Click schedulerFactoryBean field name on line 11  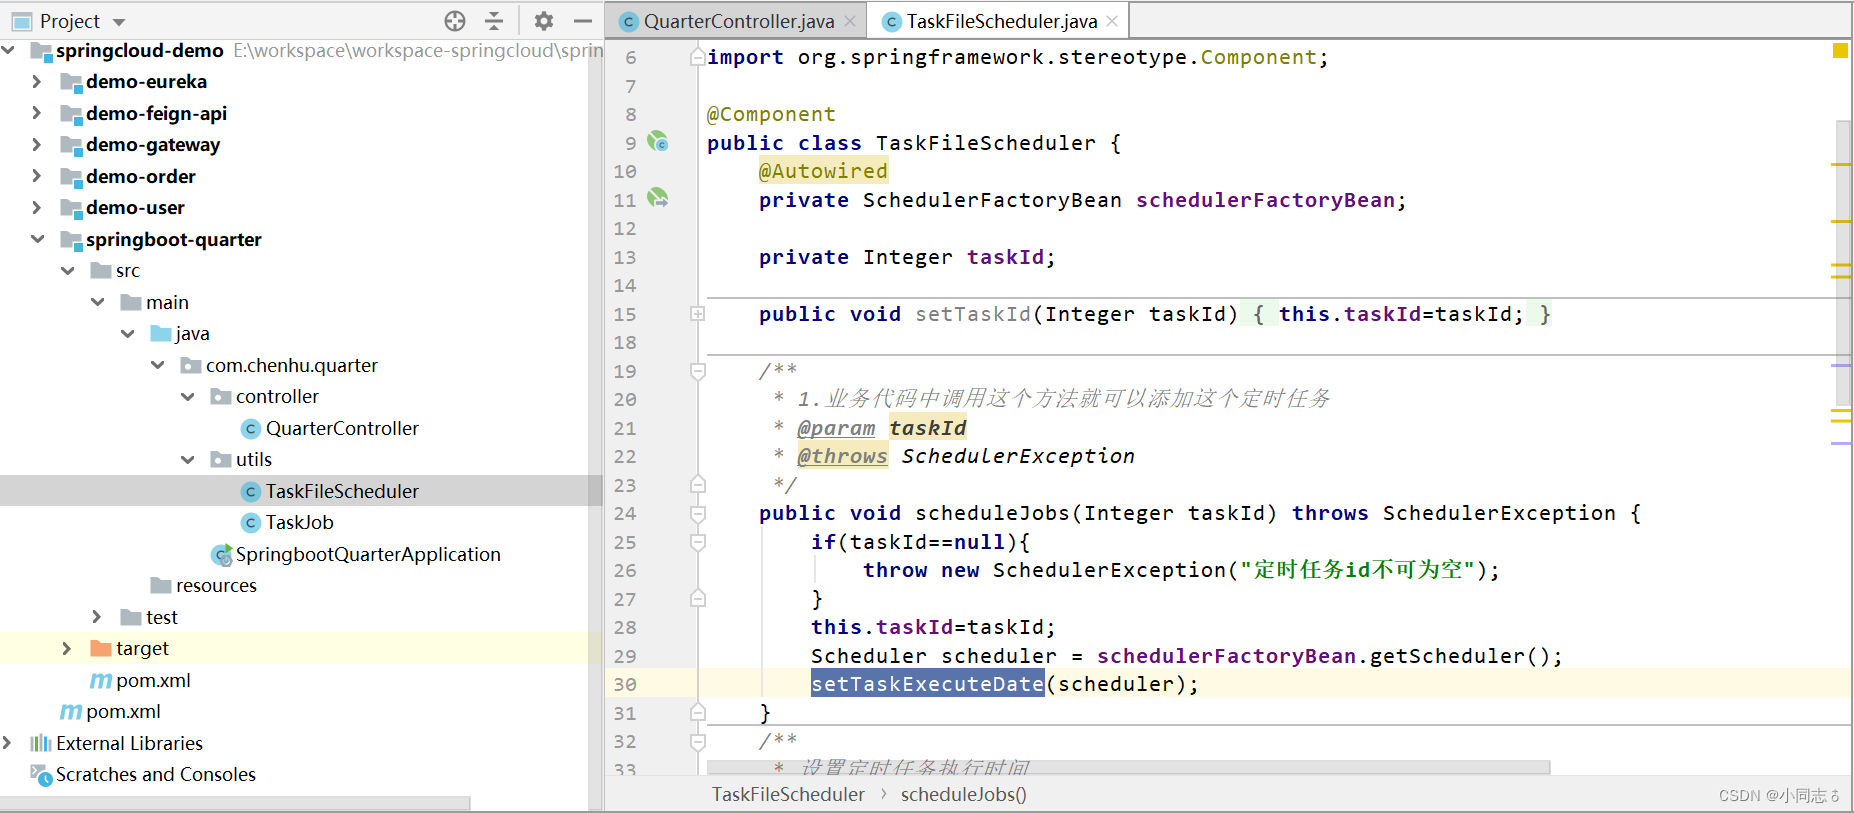click(x=1265, y=200)
